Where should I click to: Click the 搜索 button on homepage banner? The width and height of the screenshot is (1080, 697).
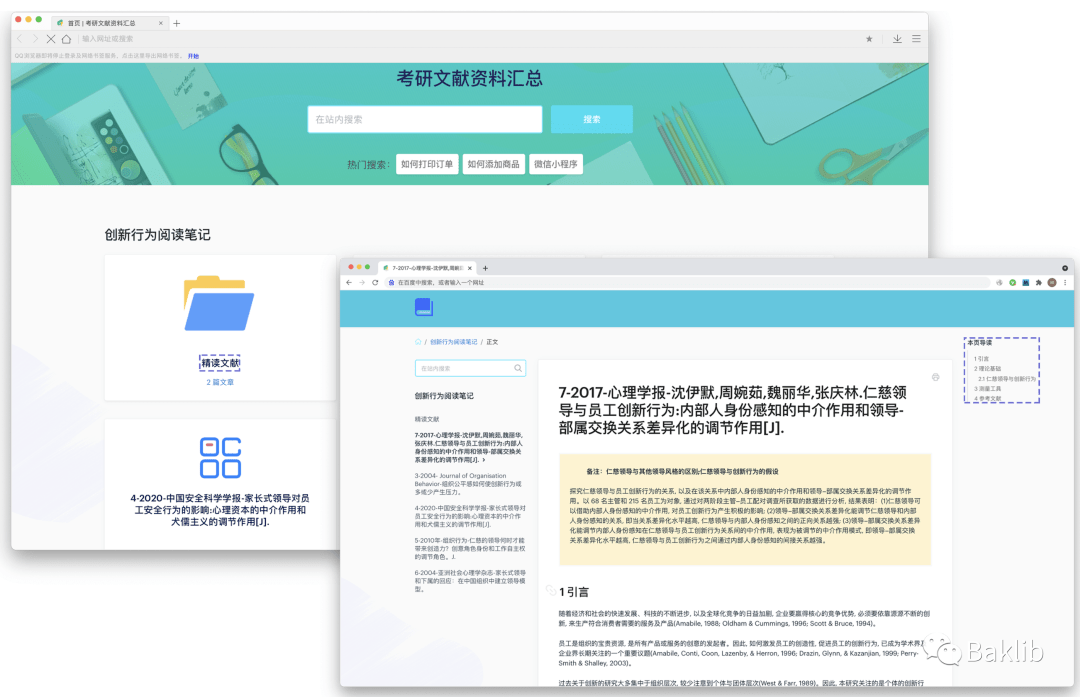pos(592,119)
